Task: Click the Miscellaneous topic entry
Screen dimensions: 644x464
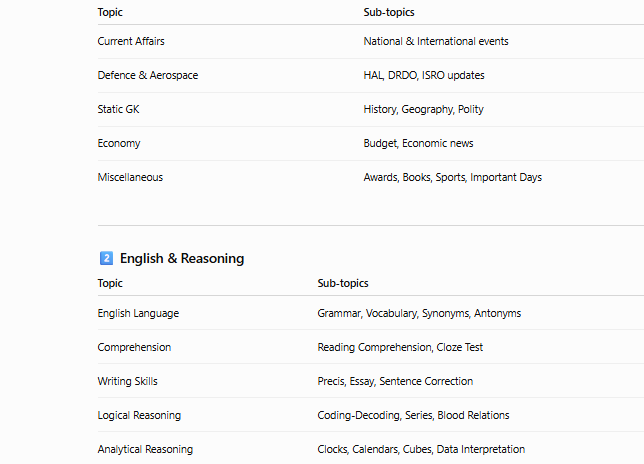Action: [130, 177]
